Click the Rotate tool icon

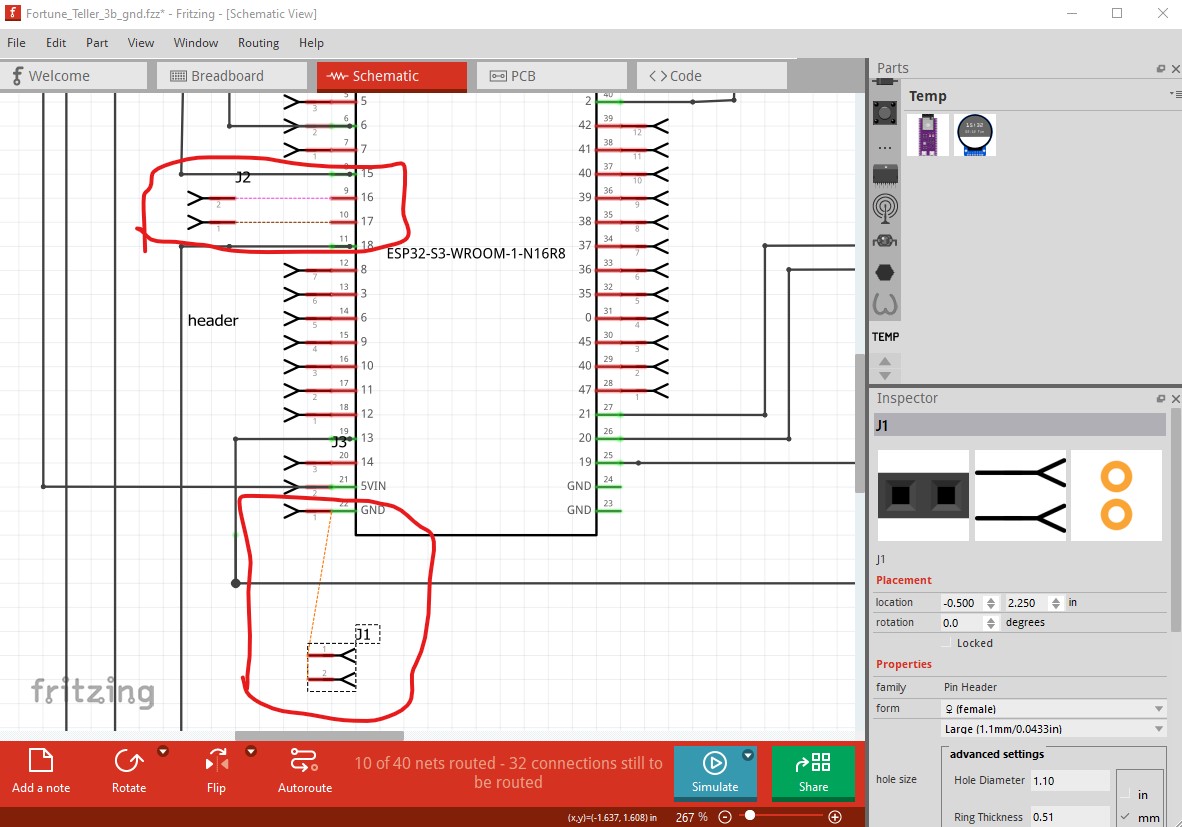point(128,762)
